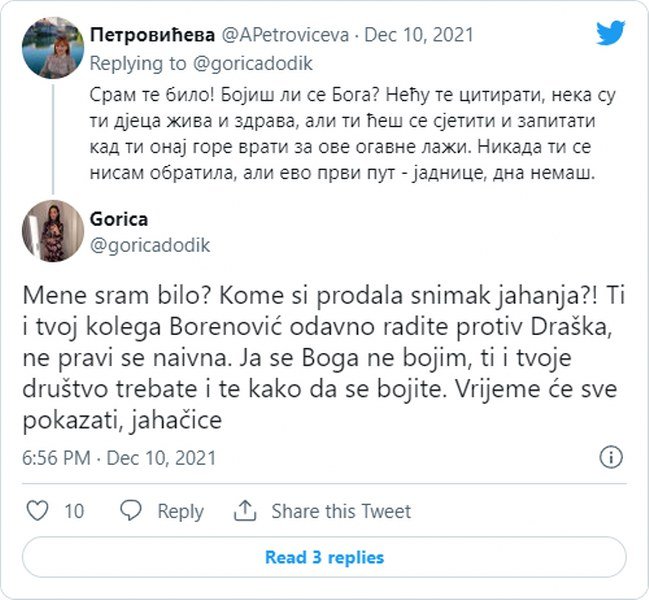Screen dimensions: 649x600
Task: Click the Twitter bird logo
Action: pyautogui.click(x=610, y=32)
